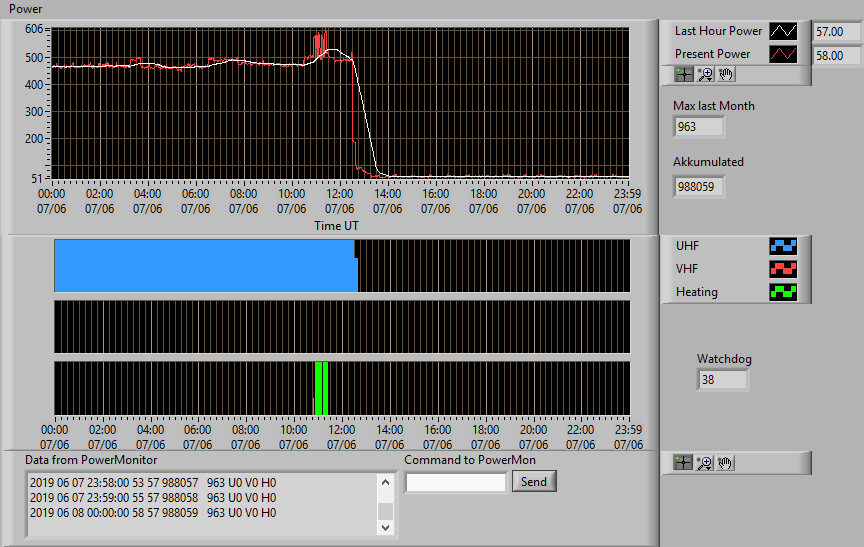Focus the Command to PowerMon input field

(456, 483)
